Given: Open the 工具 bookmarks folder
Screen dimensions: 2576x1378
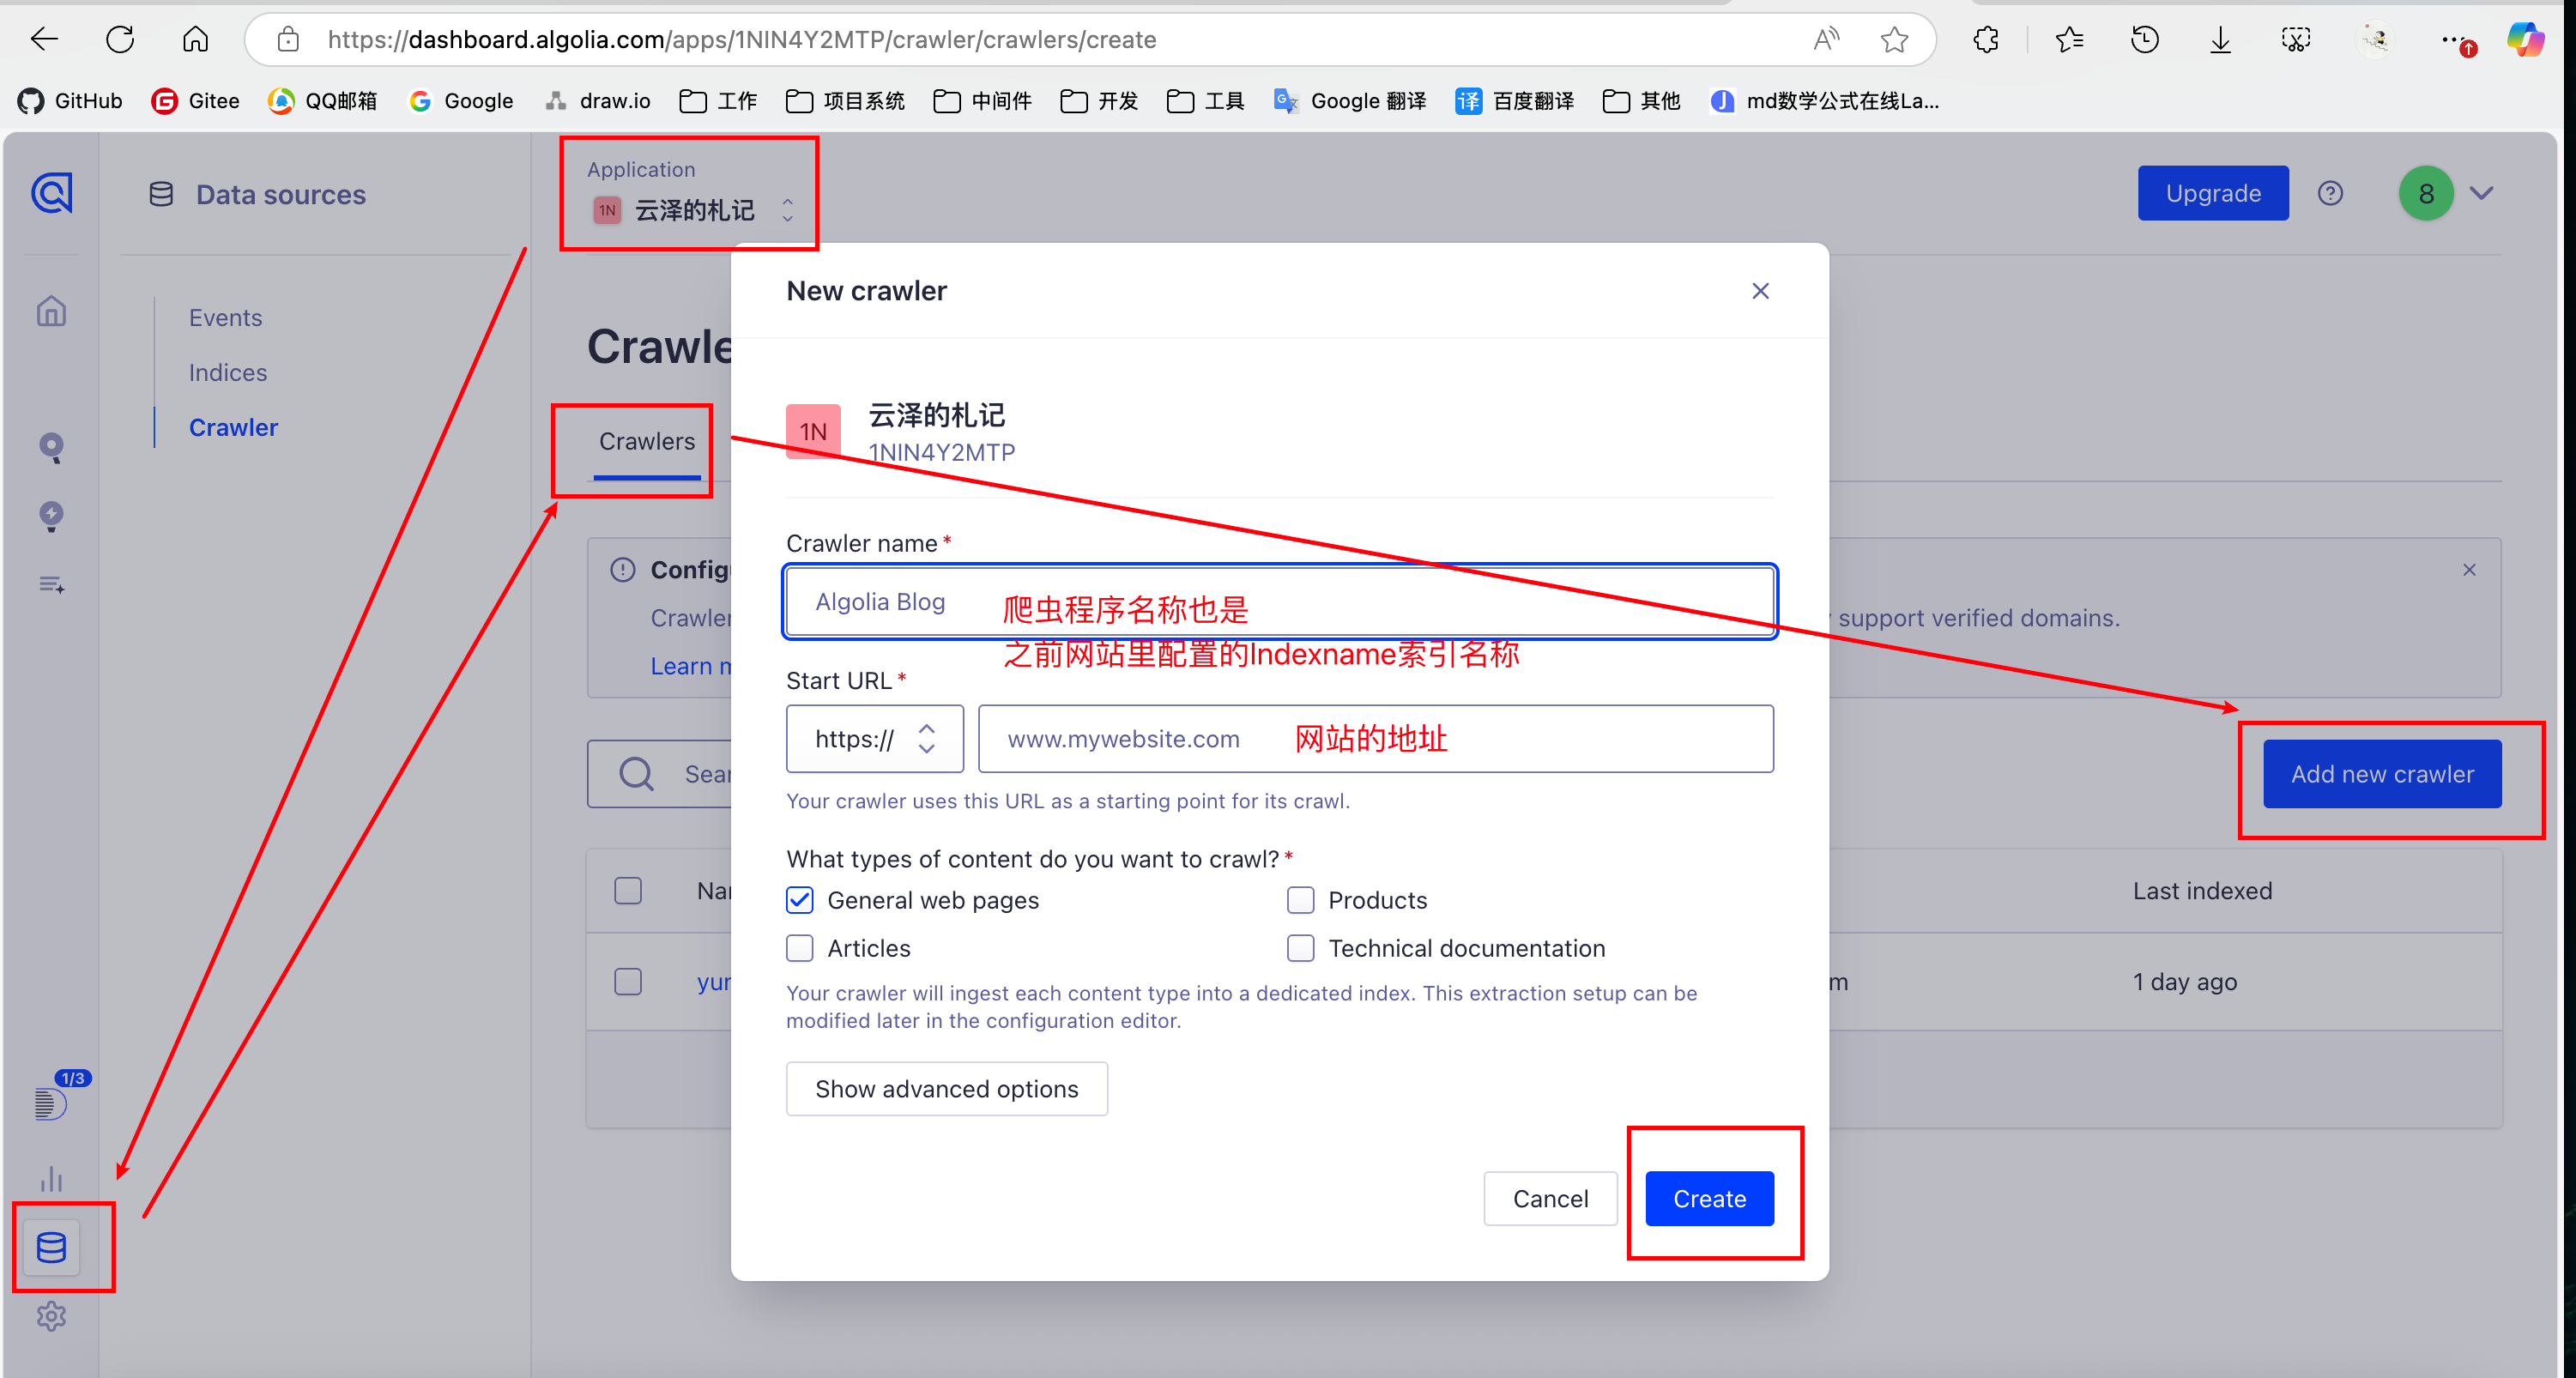Looking at the screenshot, I should [x=1205, y=101].
